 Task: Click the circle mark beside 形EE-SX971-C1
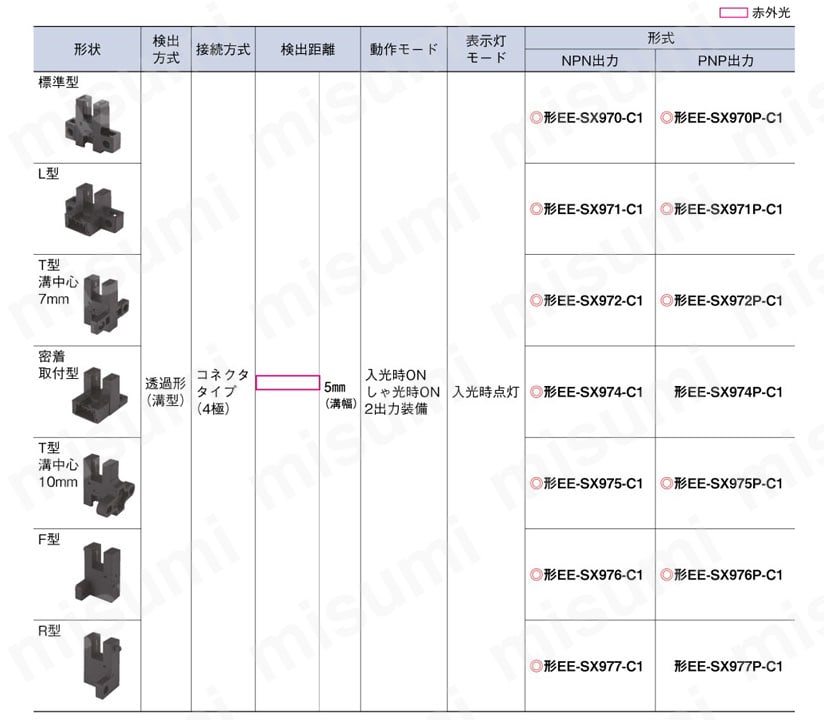(536, 209)
